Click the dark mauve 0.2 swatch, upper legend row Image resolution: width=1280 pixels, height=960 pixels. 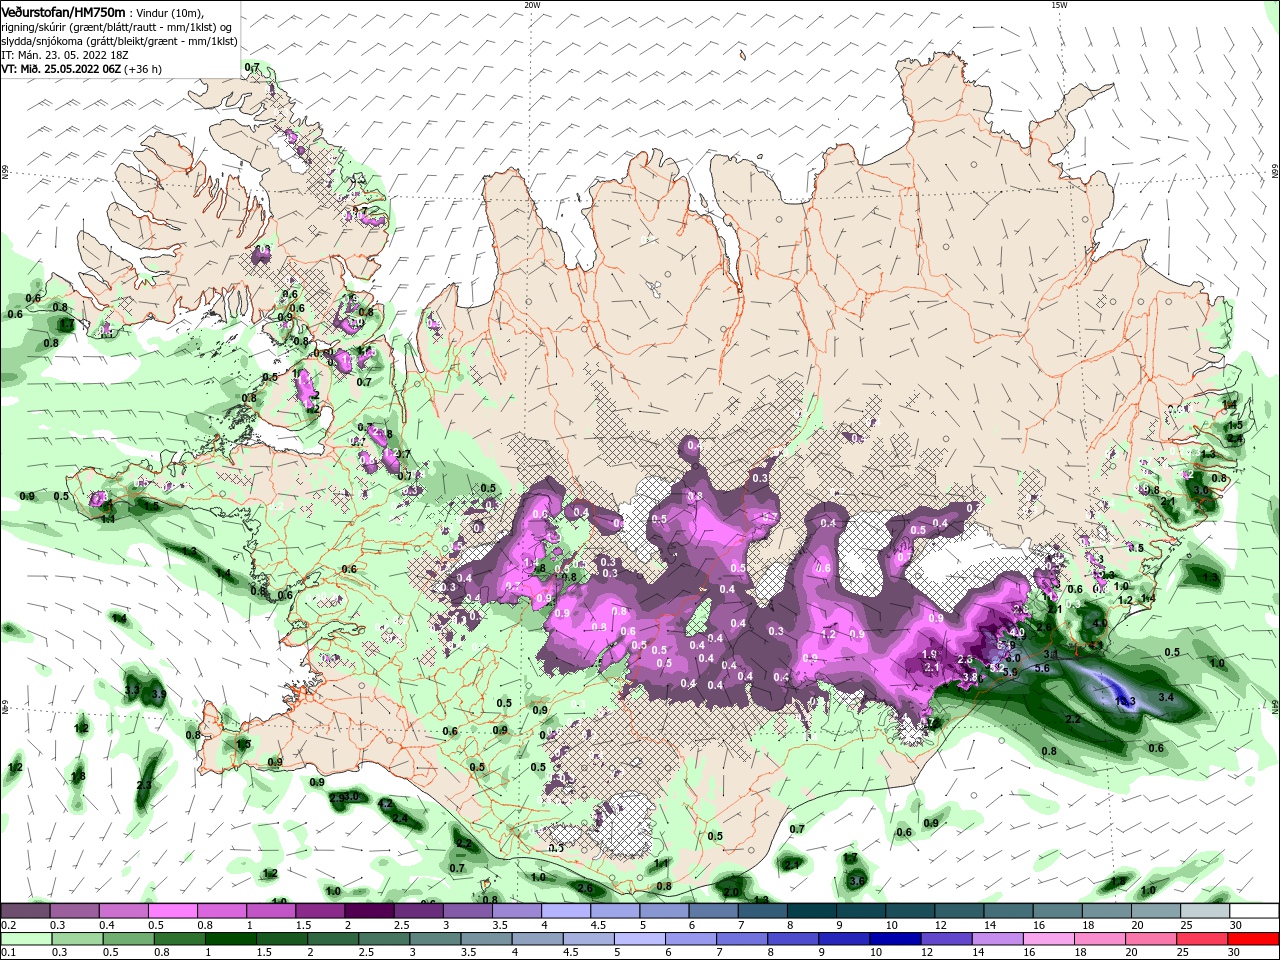coord(25,911)
